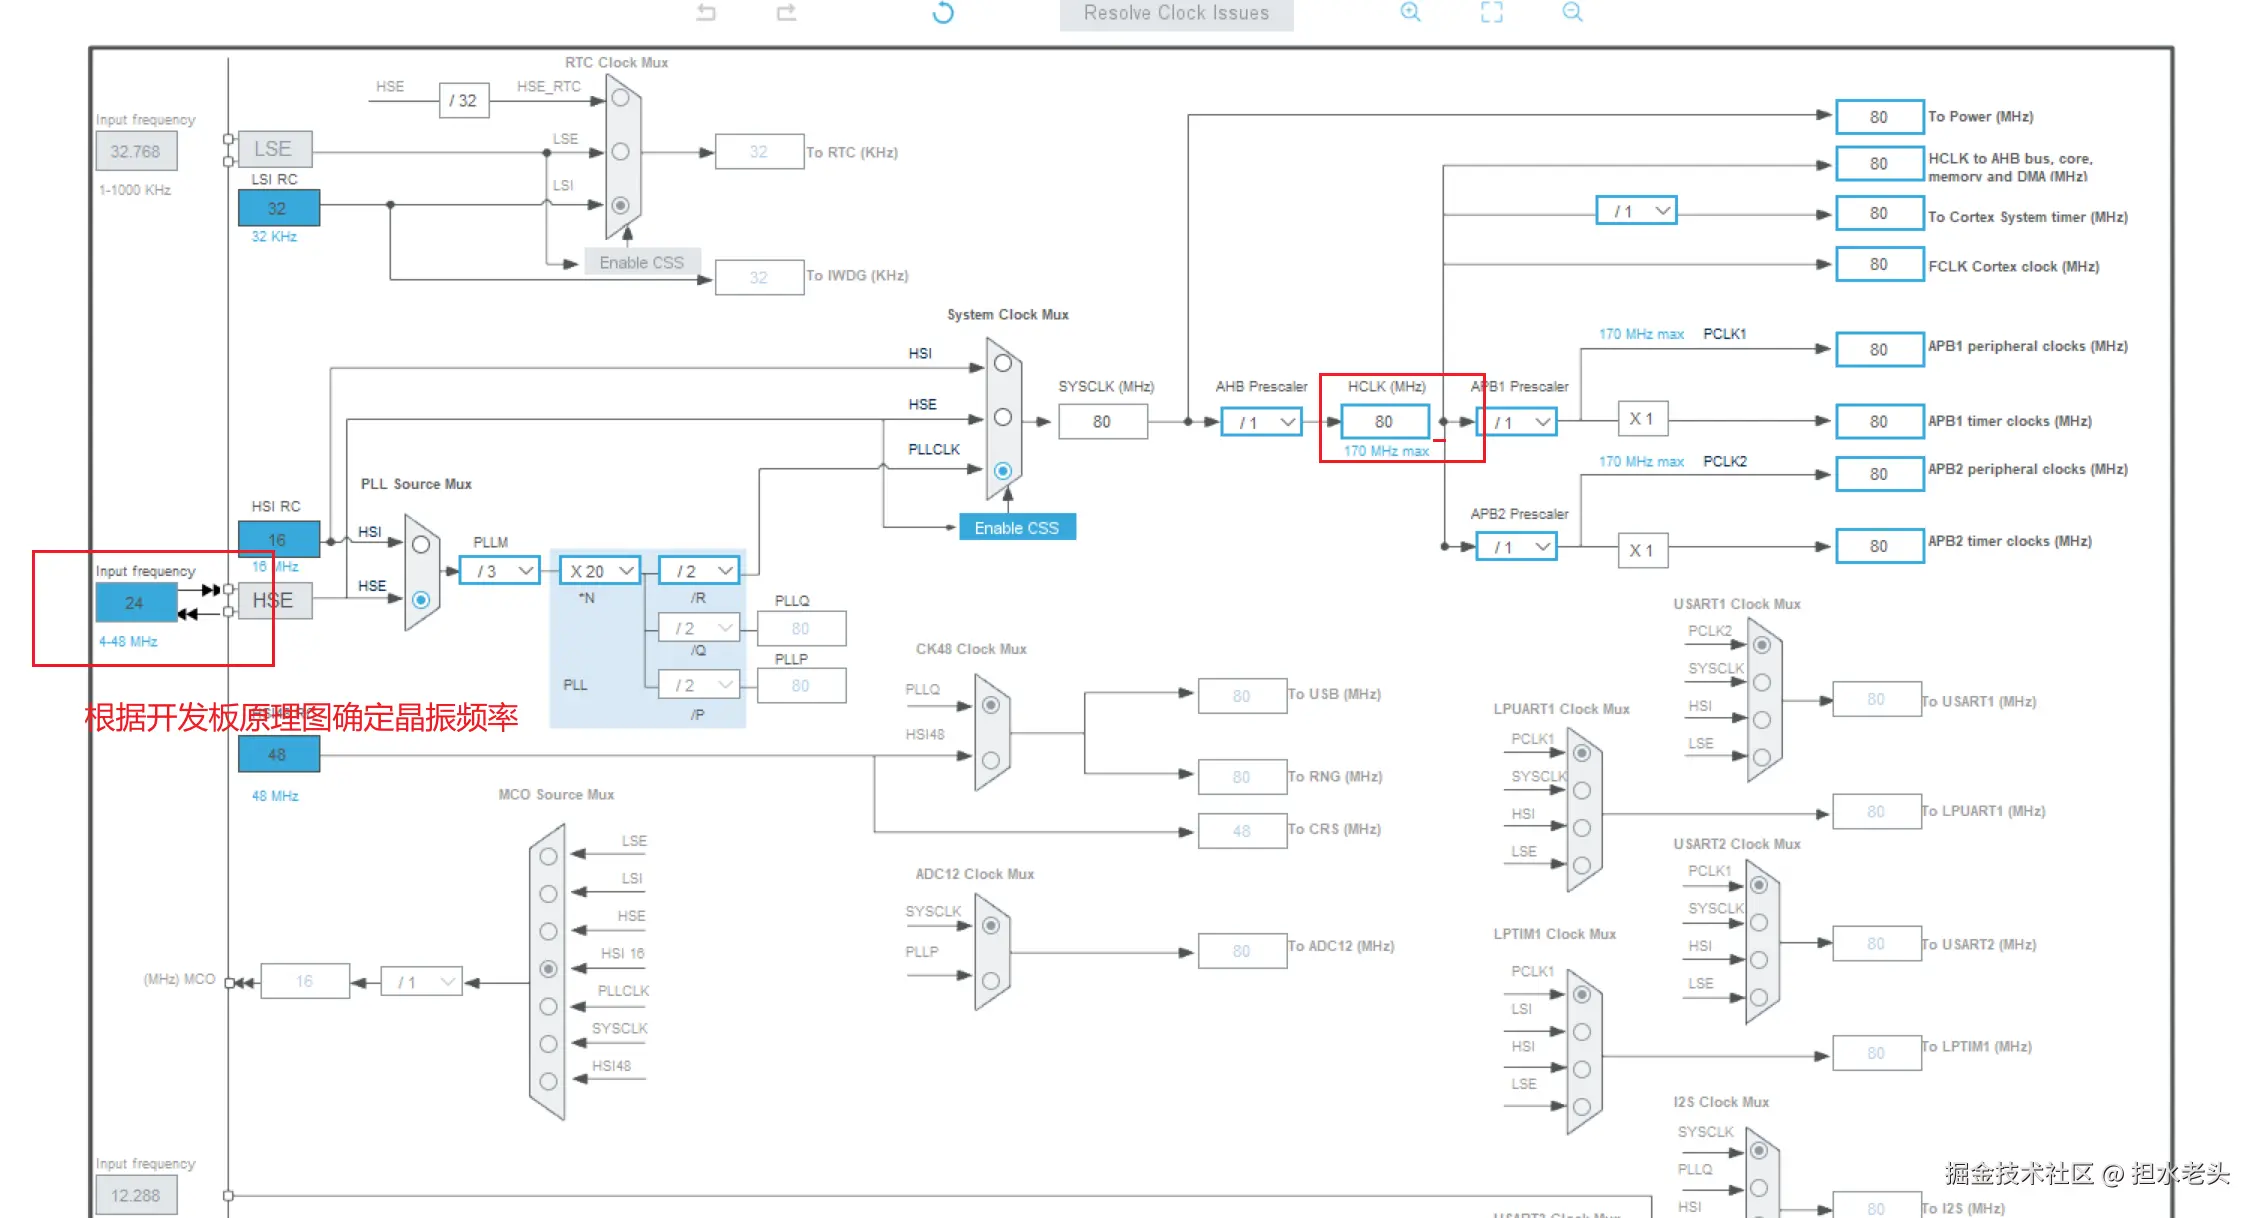The width and height of the screenshot is (2261, 1218).
Task: Open the PLL /P divider dropdown
Action: coord(699,685)
